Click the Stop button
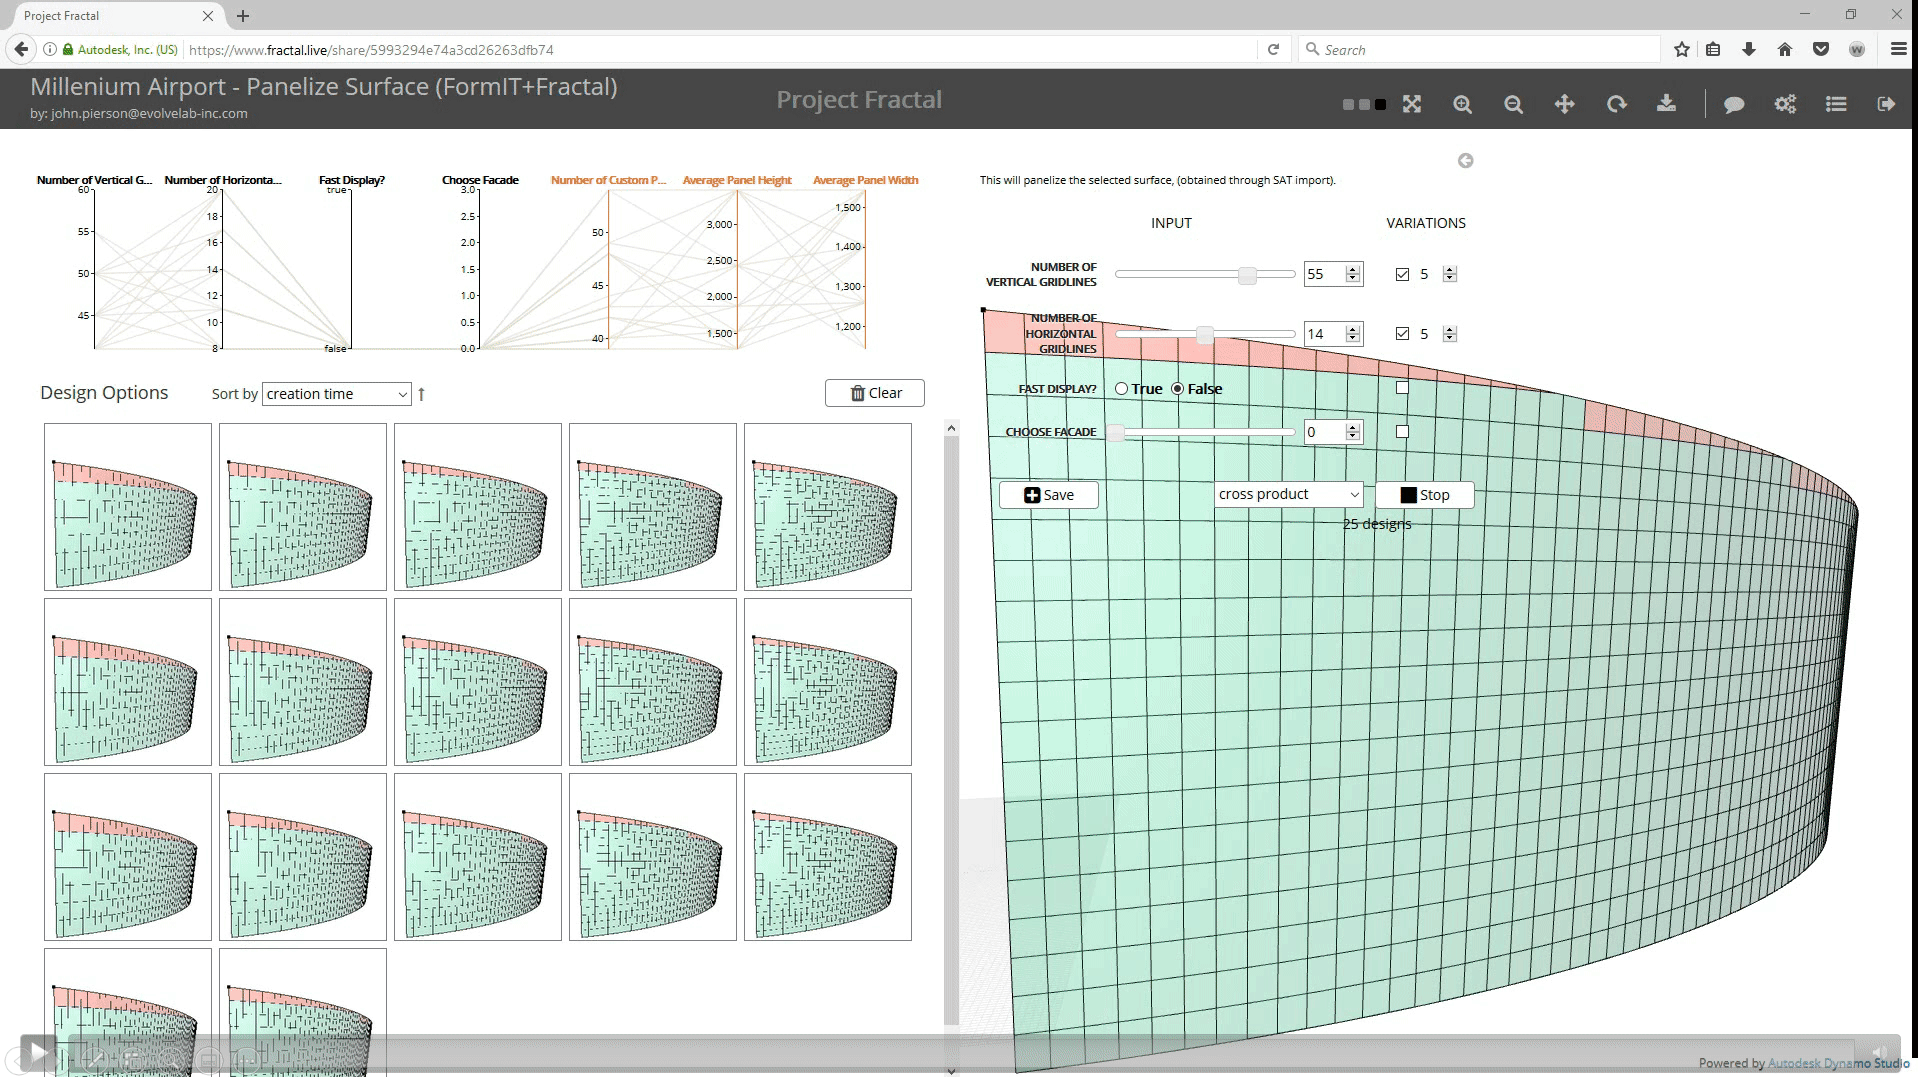The height and width of the screenshot is (1077, 1918). coord(1424,495)
